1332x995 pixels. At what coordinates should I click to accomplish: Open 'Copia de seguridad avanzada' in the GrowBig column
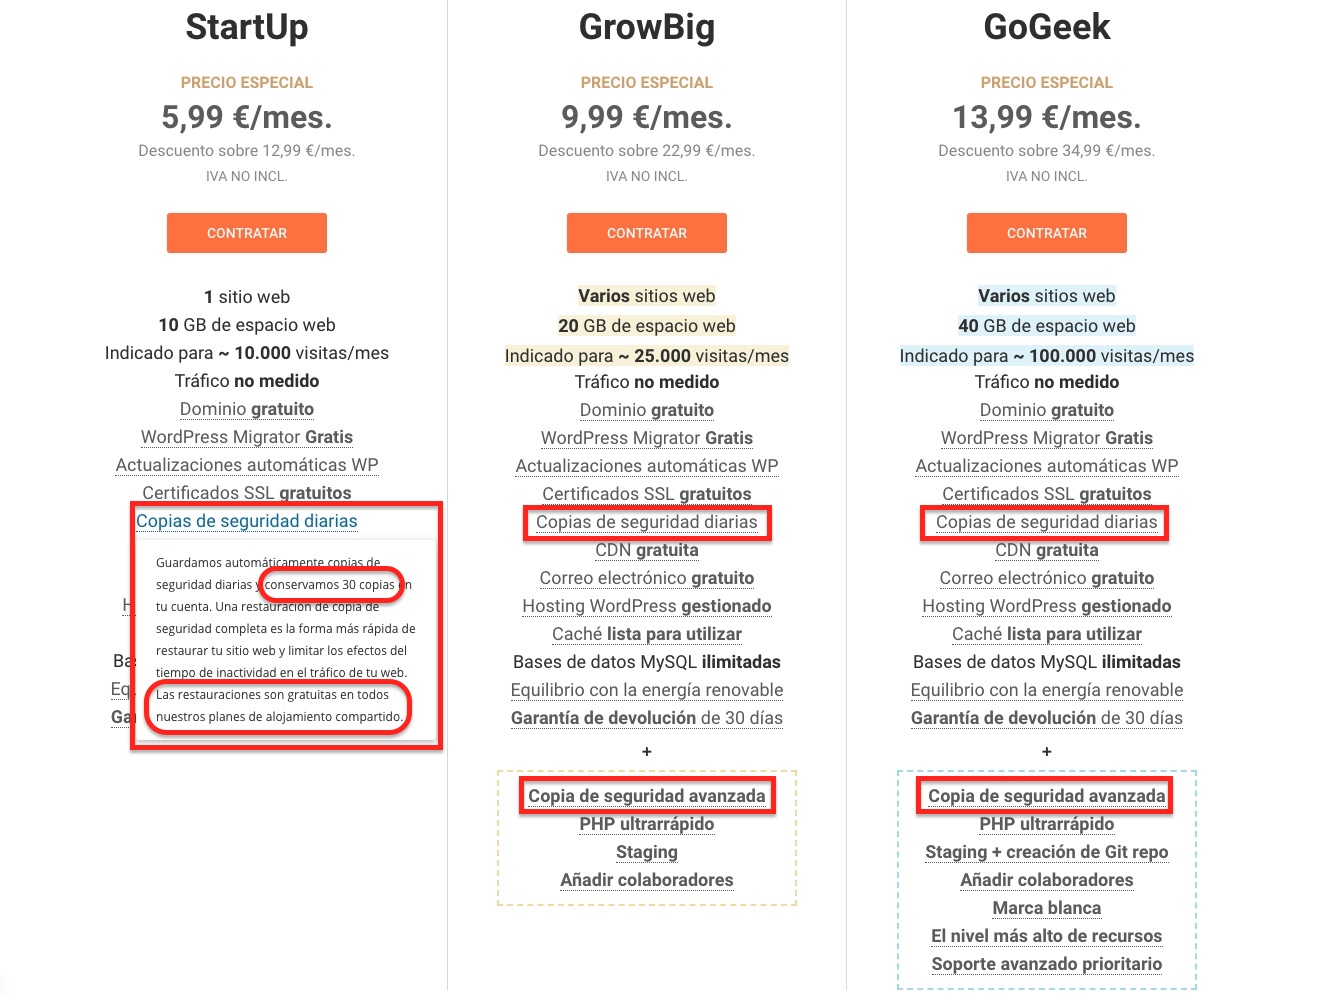[646, 795]
